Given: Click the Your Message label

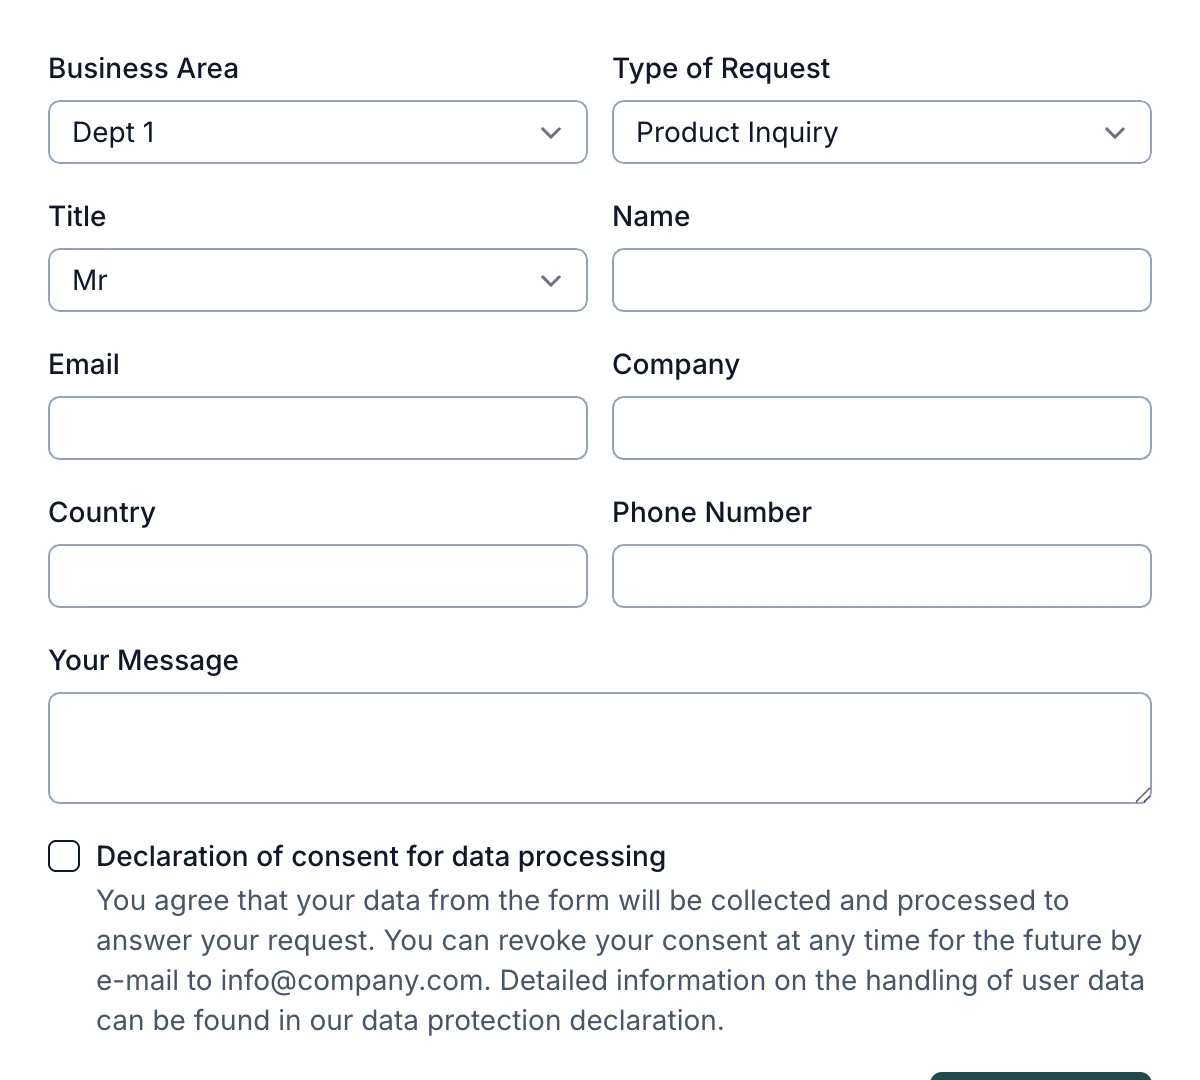Looking at the screenshot, I should [143, 660].
